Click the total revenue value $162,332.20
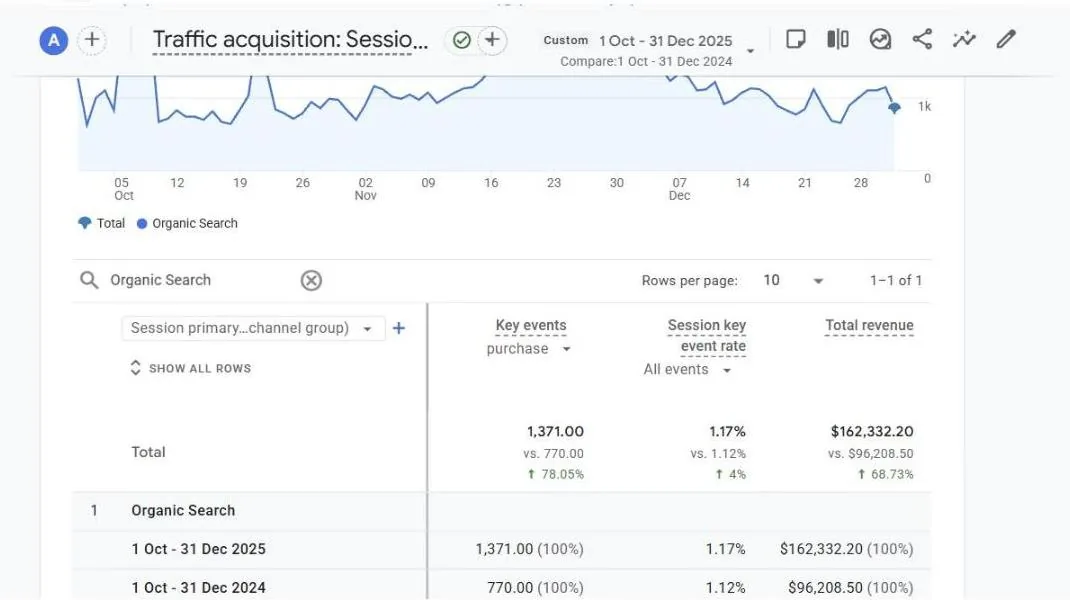 point(871,431)
